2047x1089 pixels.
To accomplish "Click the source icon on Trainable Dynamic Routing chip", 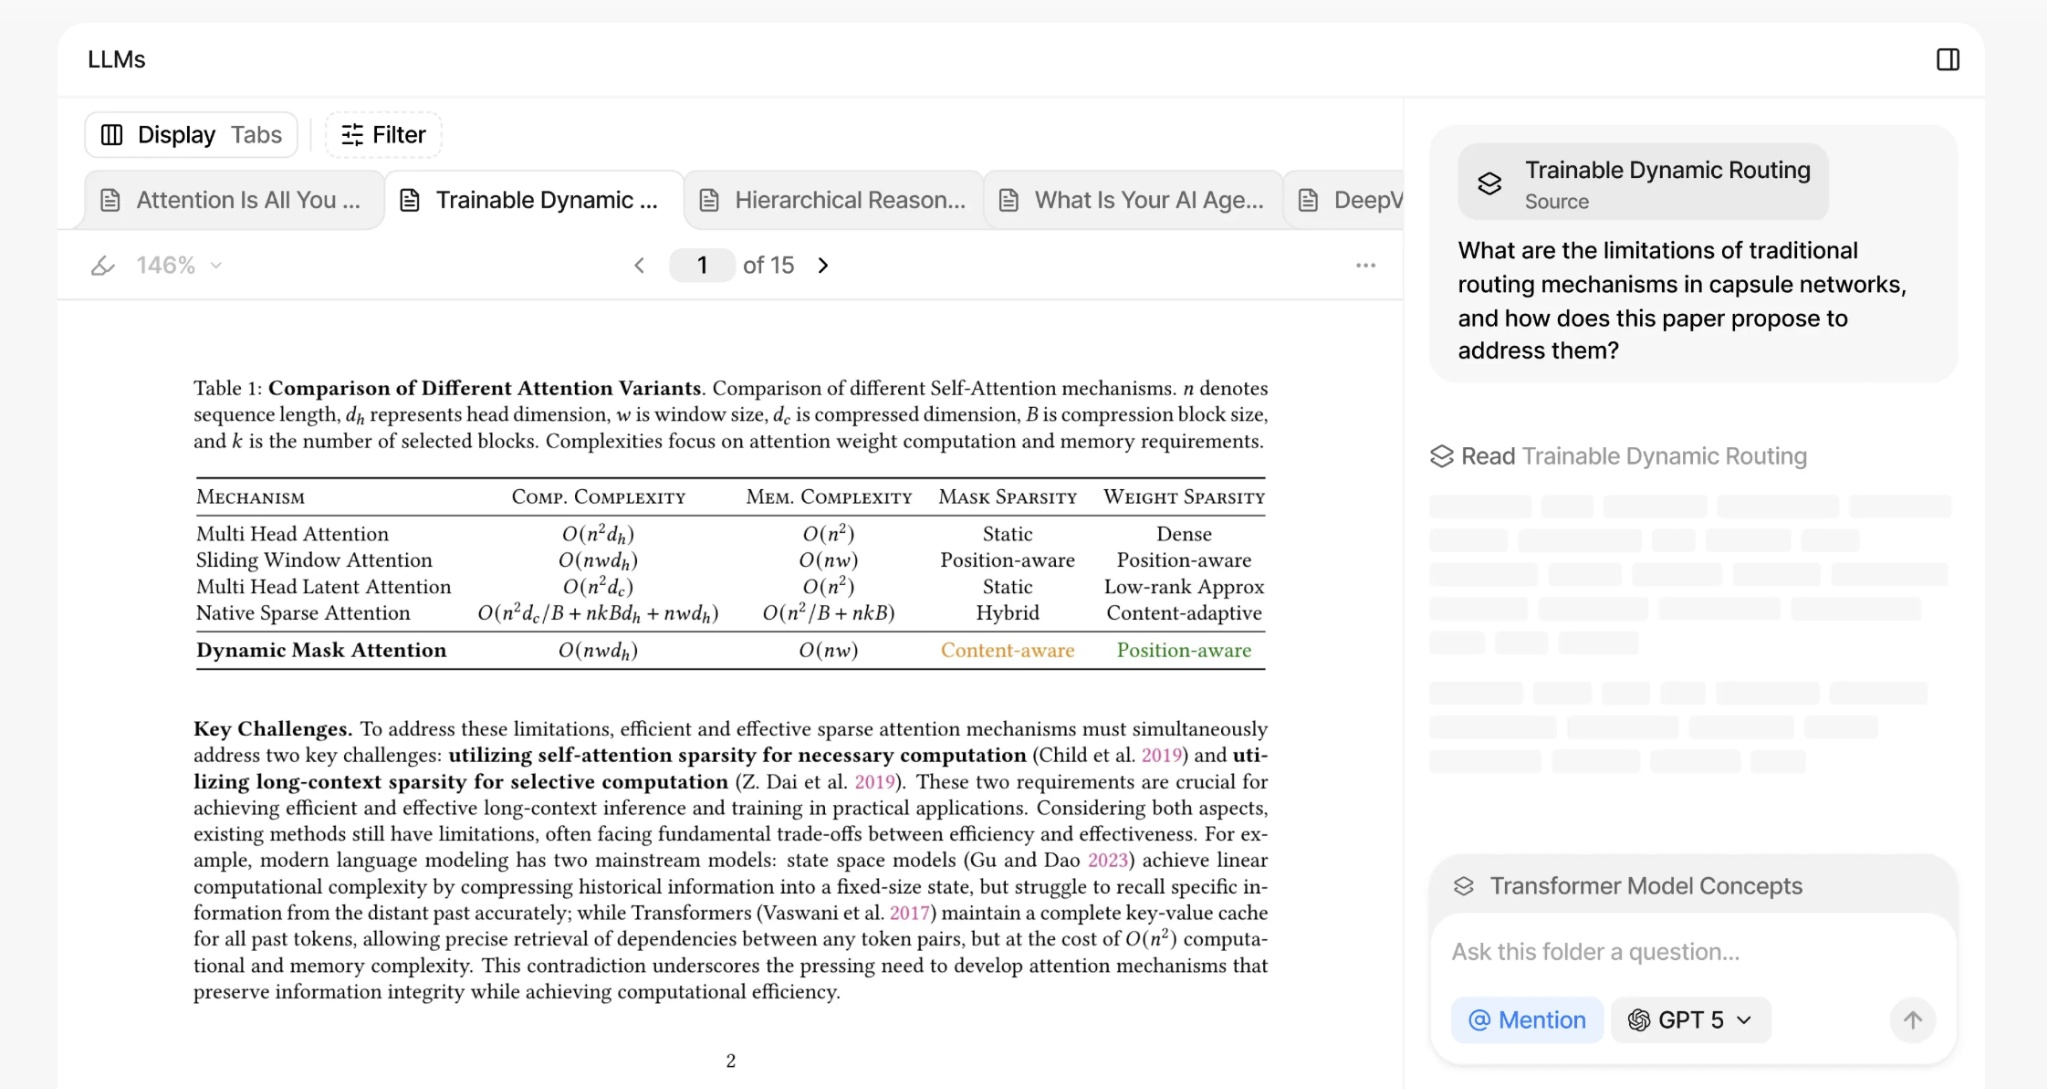I will tap(1490, 182).
